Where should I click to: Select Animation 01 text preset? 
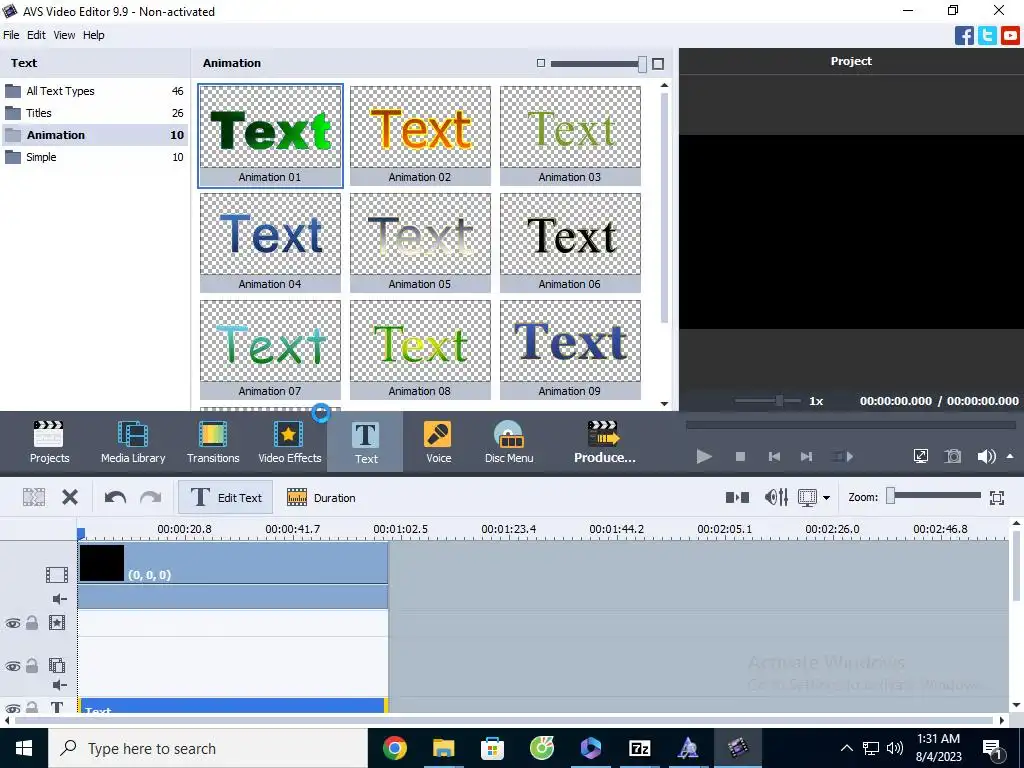point(270,136)
